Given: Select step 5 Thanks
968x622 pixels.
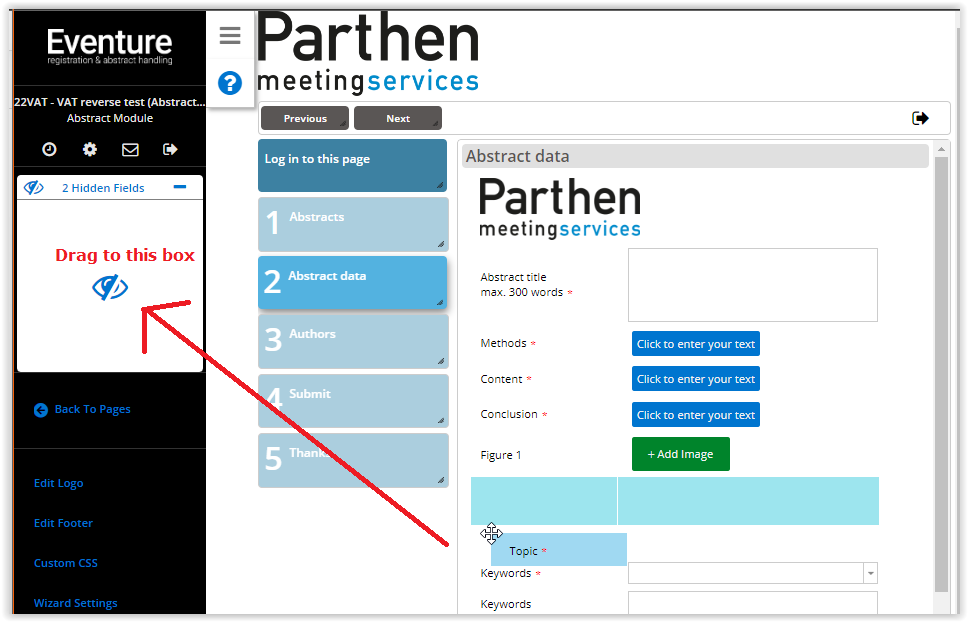Looking at the screenshot, I should tap(353, 460).
